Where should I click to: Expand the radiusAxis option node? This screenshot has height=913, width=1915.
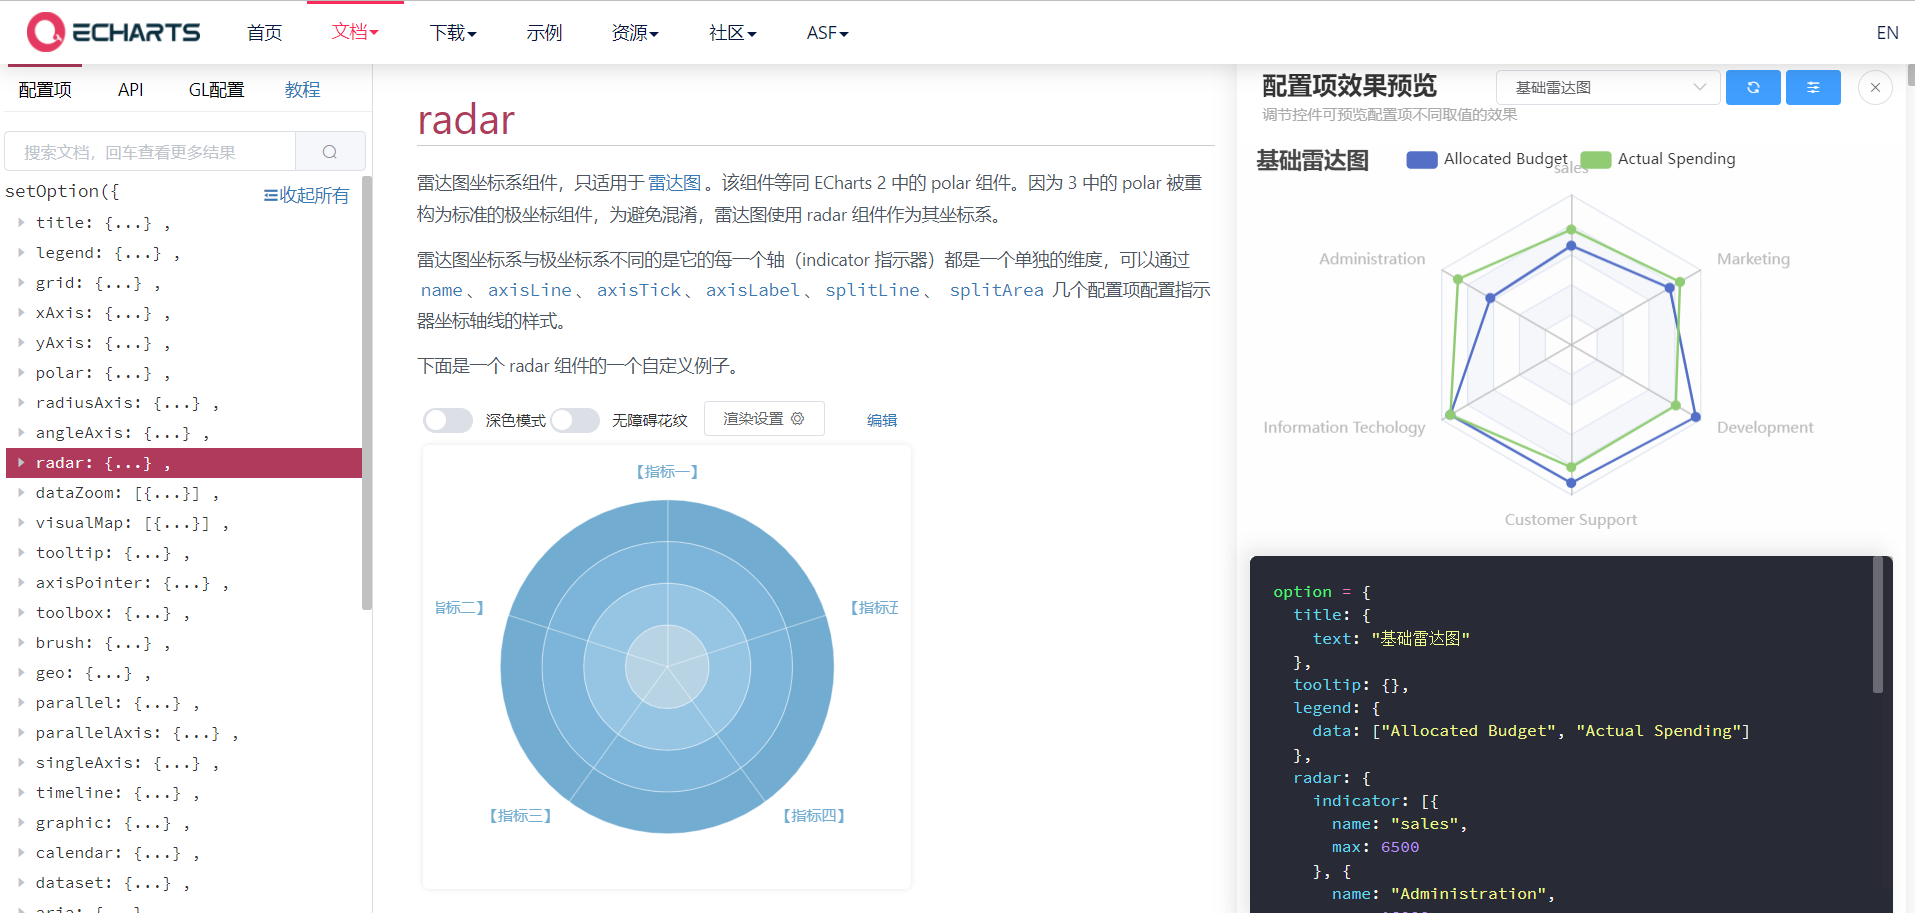coord(21,403)
